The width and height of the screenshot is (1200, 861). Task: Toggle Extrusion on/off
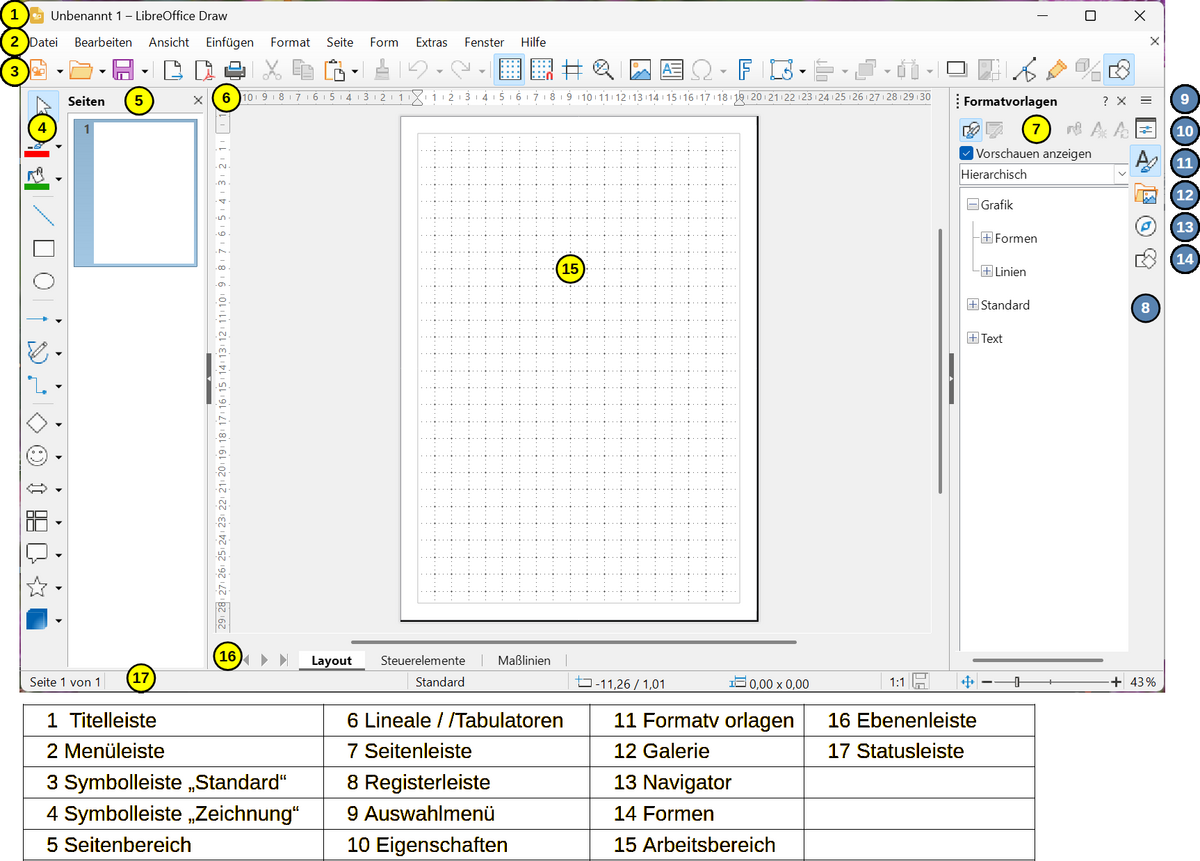tap(1088, 70)
